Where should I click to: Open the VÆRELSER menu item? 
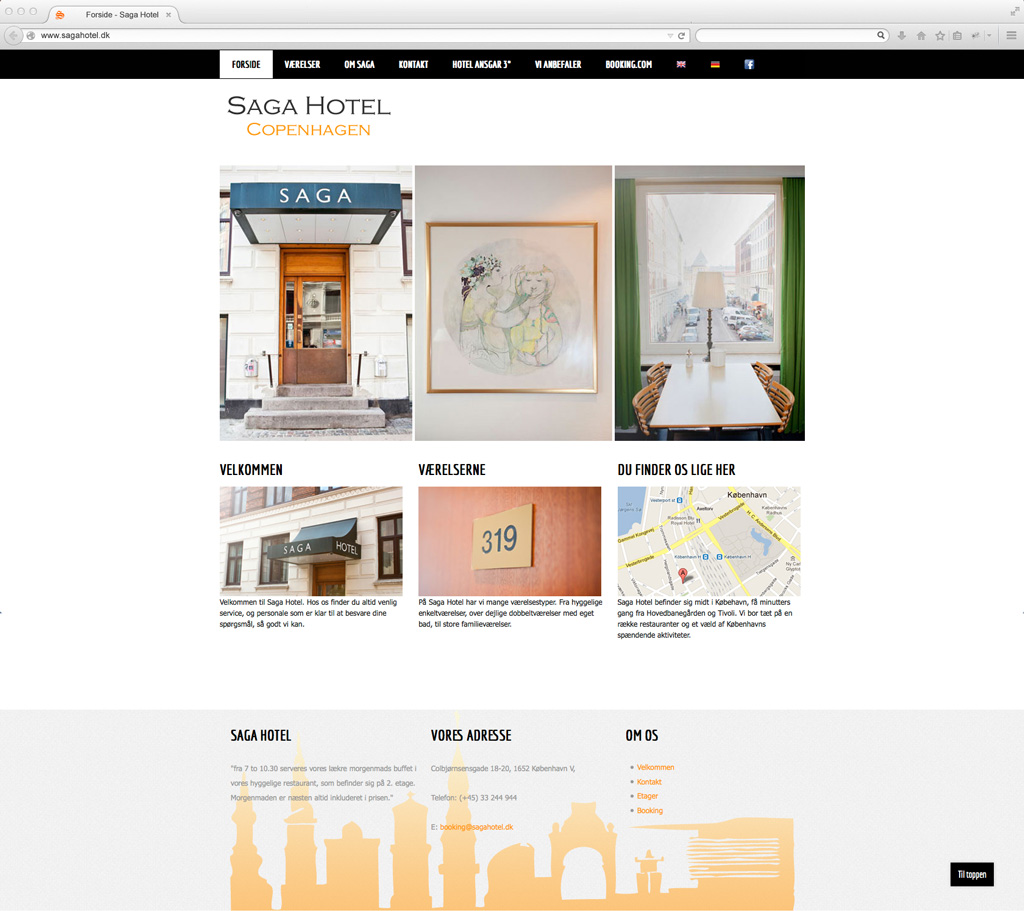tap(302, 64)
